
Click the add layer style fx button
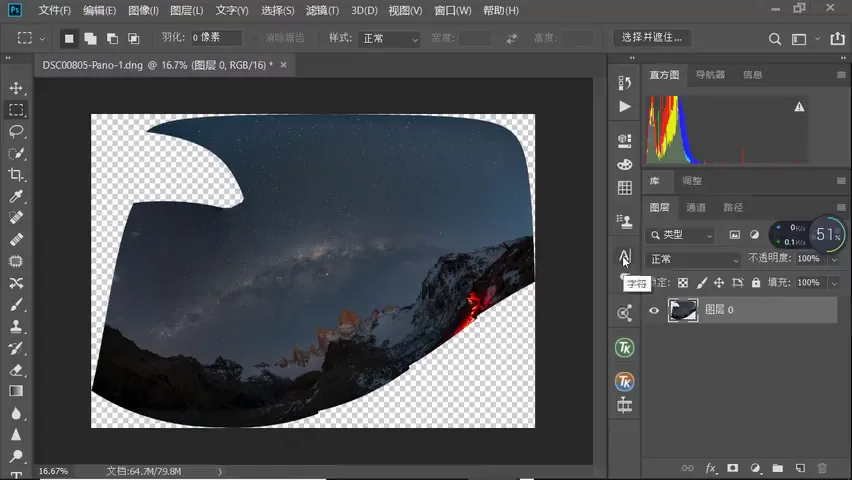tap(710, 468)
